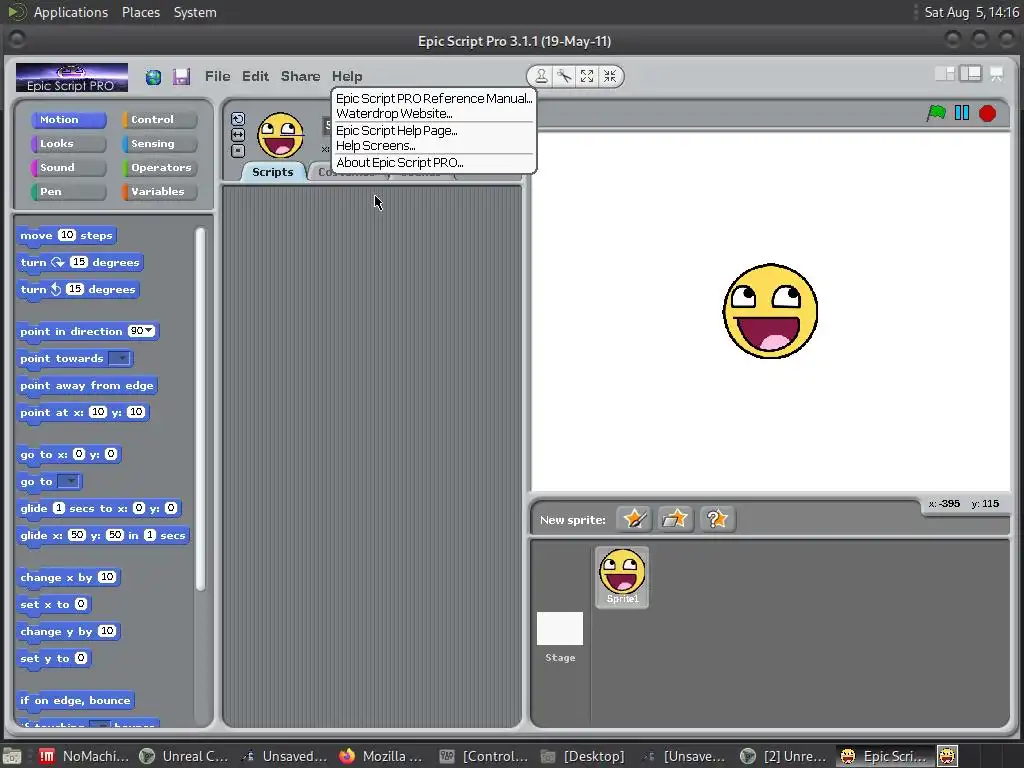Image resolution: width=1024 pixels, height=768 pixels.
Task: Select the stamp duplicate tool
Action: [x=541, y=76]
